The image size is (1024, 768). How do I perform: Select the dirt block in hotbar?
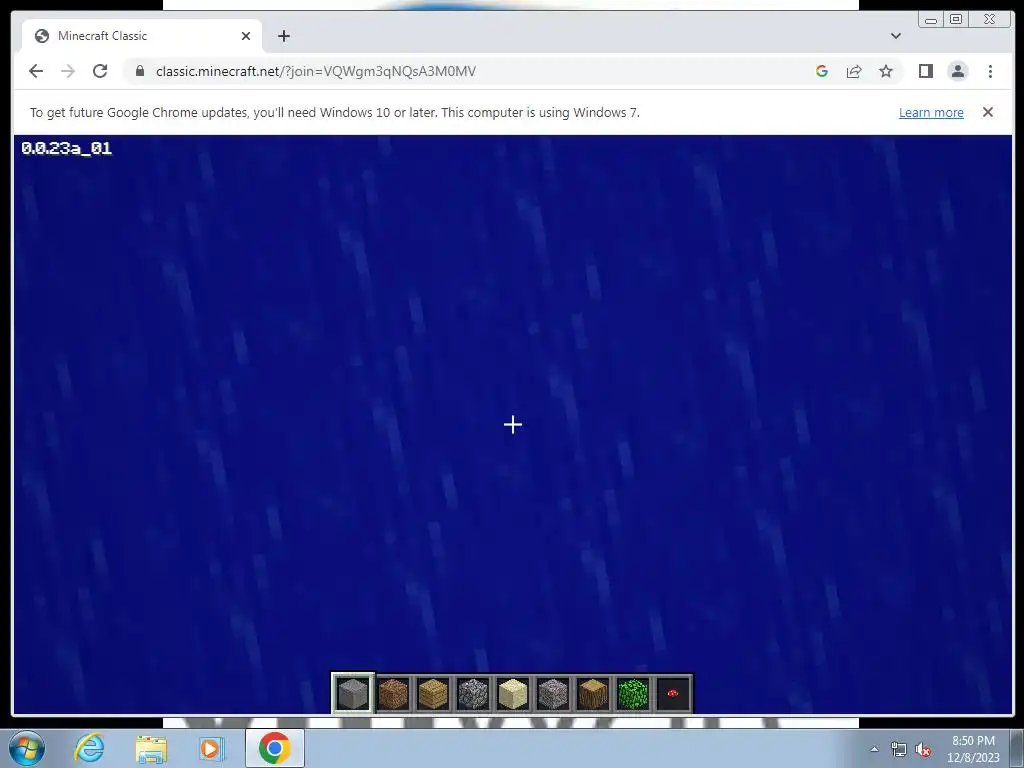tap(393, 694)
